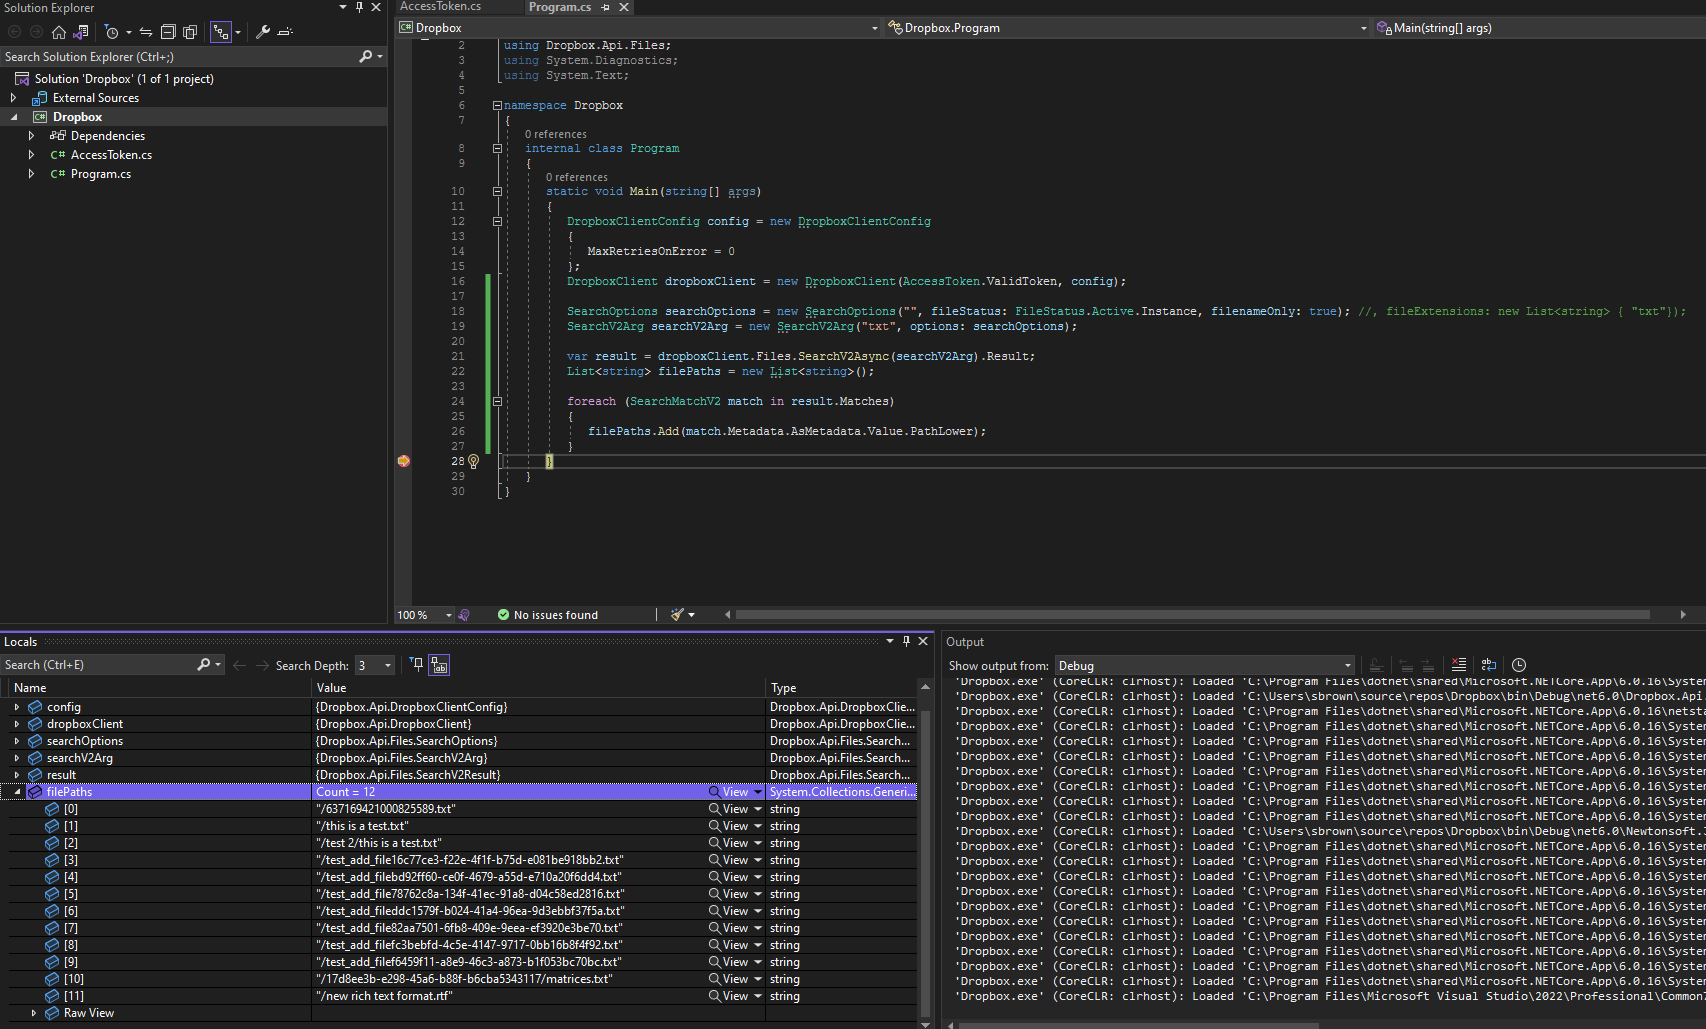Collapse All in Solution Explorer toolbar
Image resolution: width=1706 pixels, height=1029 pixels.
tap(168, 32)
